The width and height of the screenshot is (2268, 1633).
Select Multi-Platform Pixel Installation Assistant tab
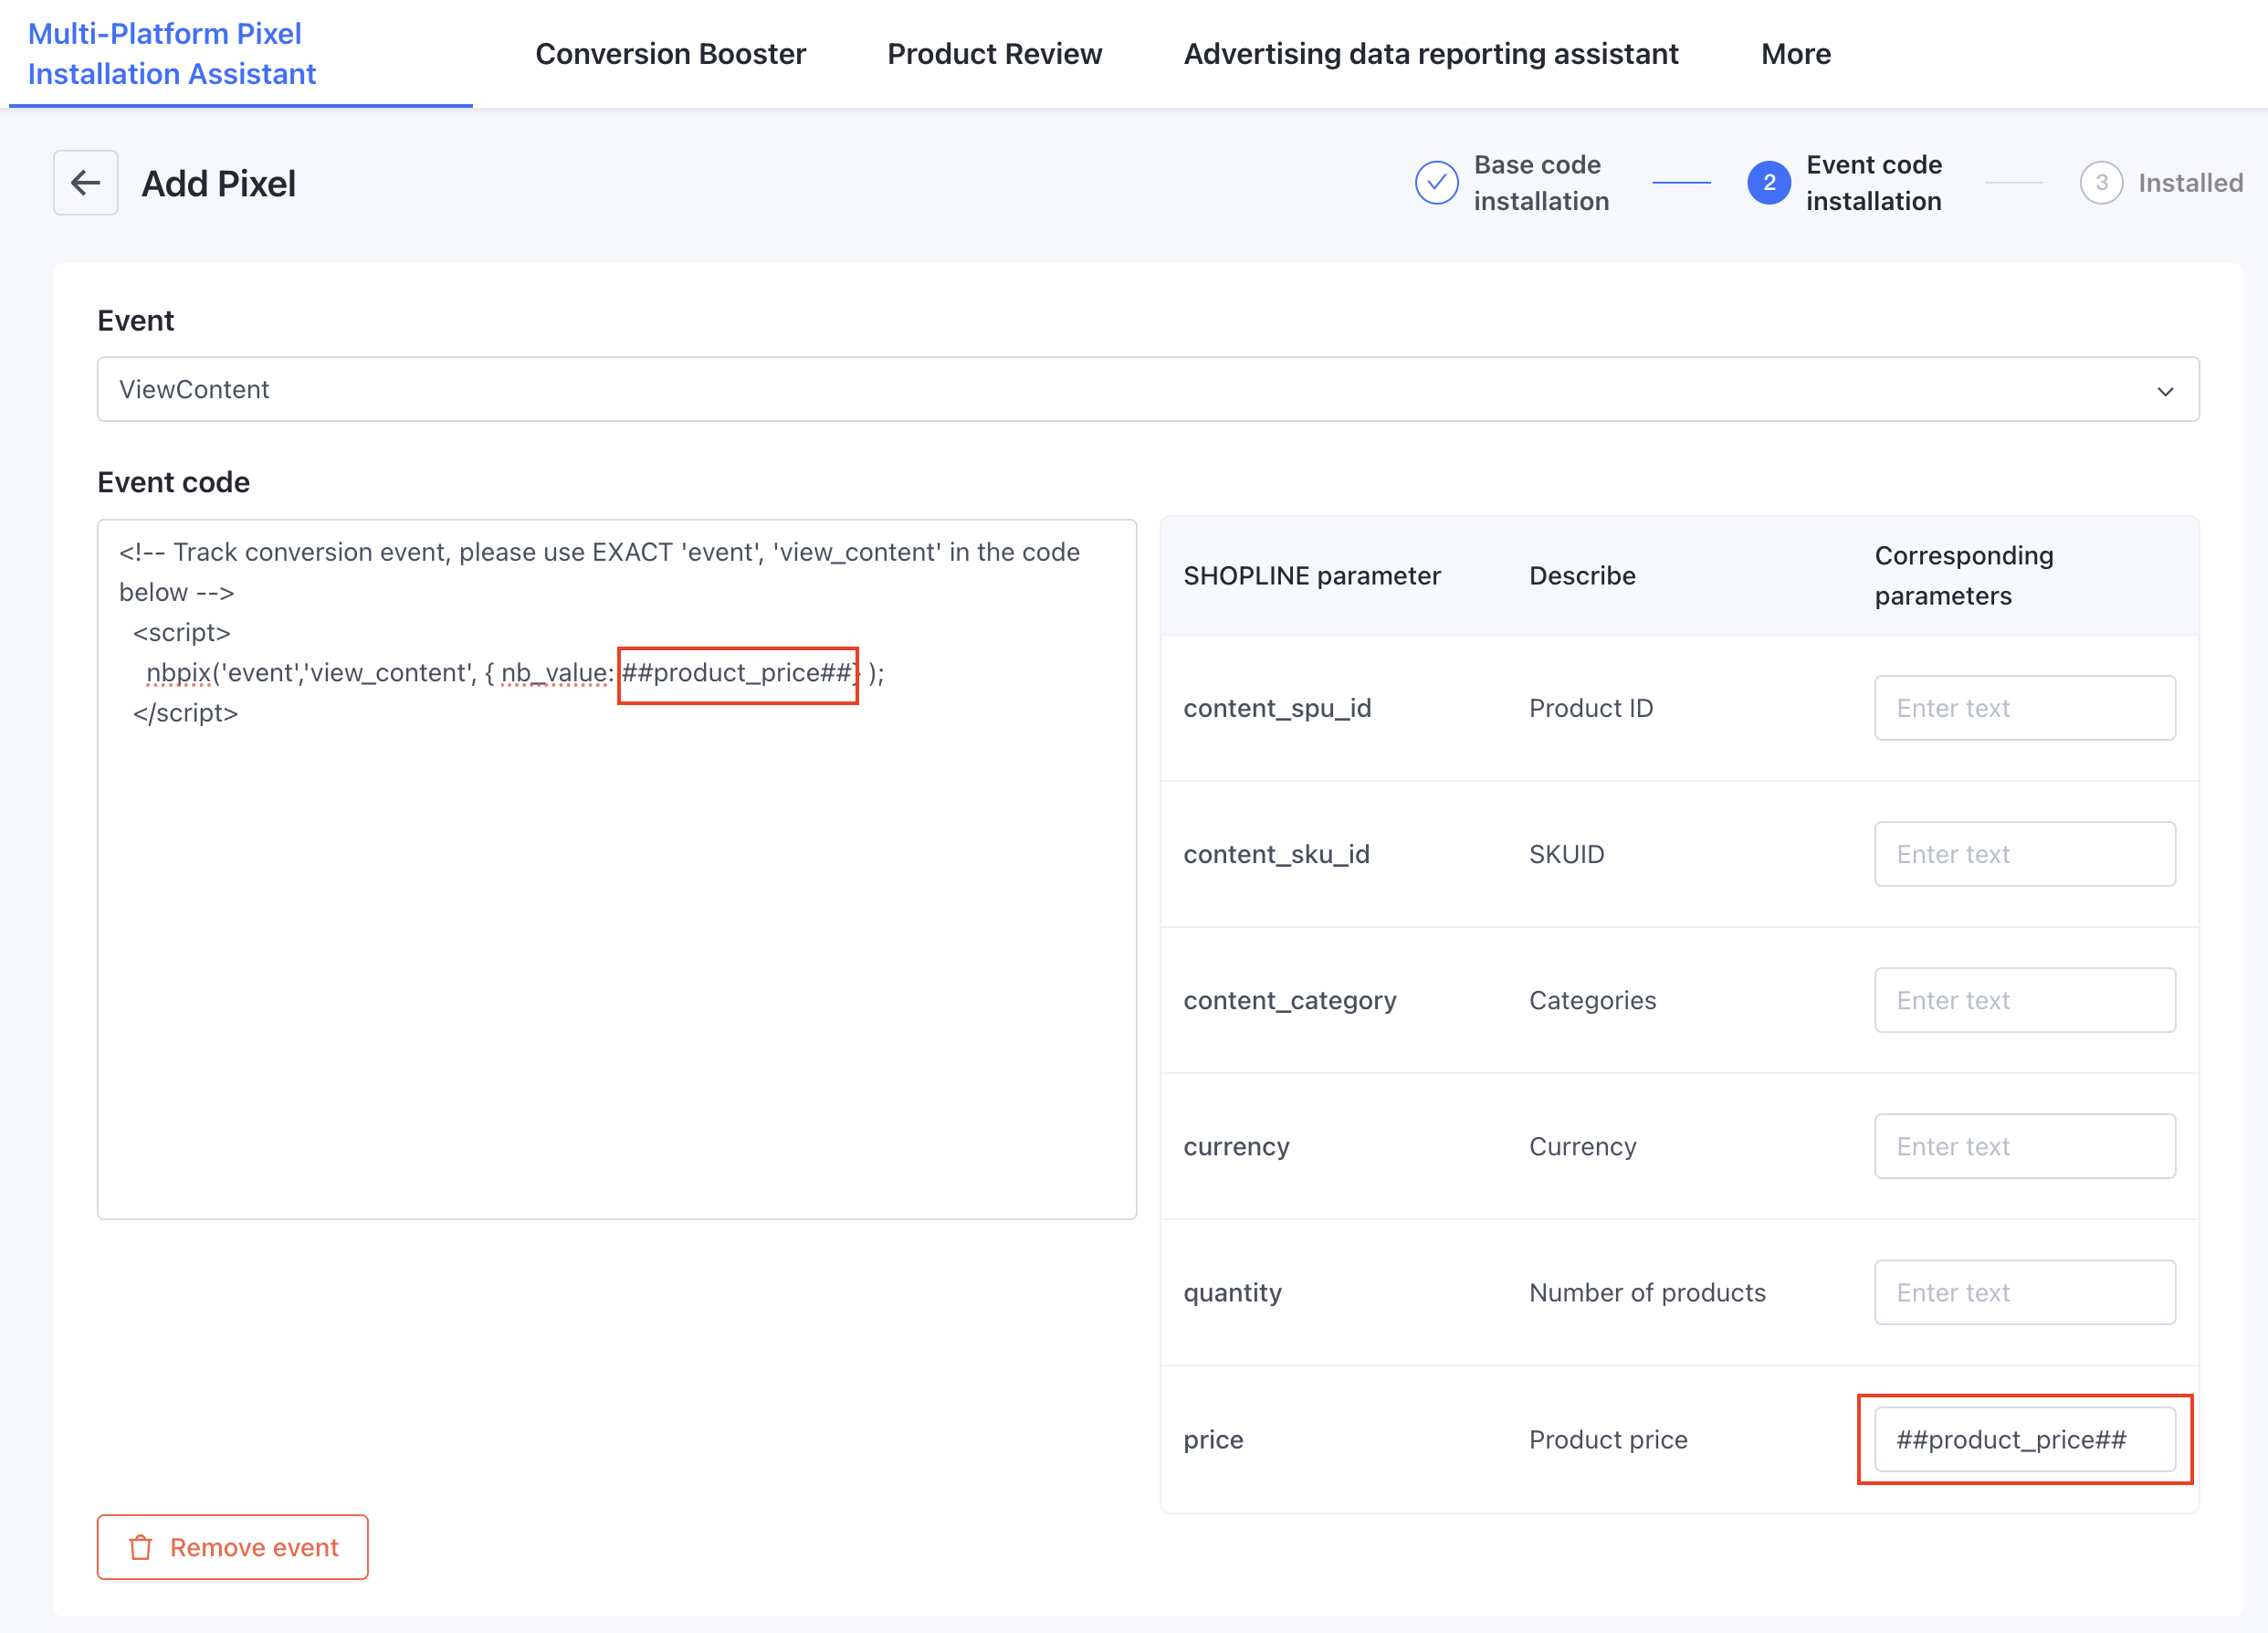(x=171, y=54)
